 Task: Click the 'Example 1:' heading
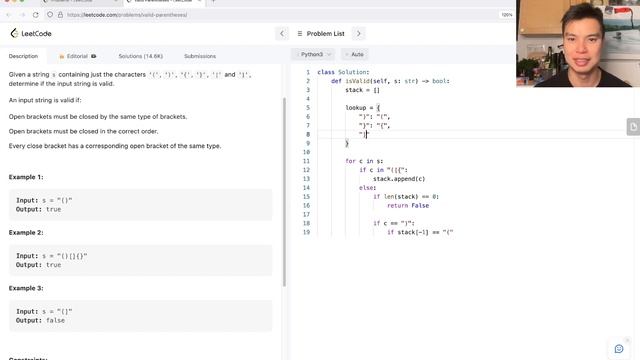pos(26,177)
